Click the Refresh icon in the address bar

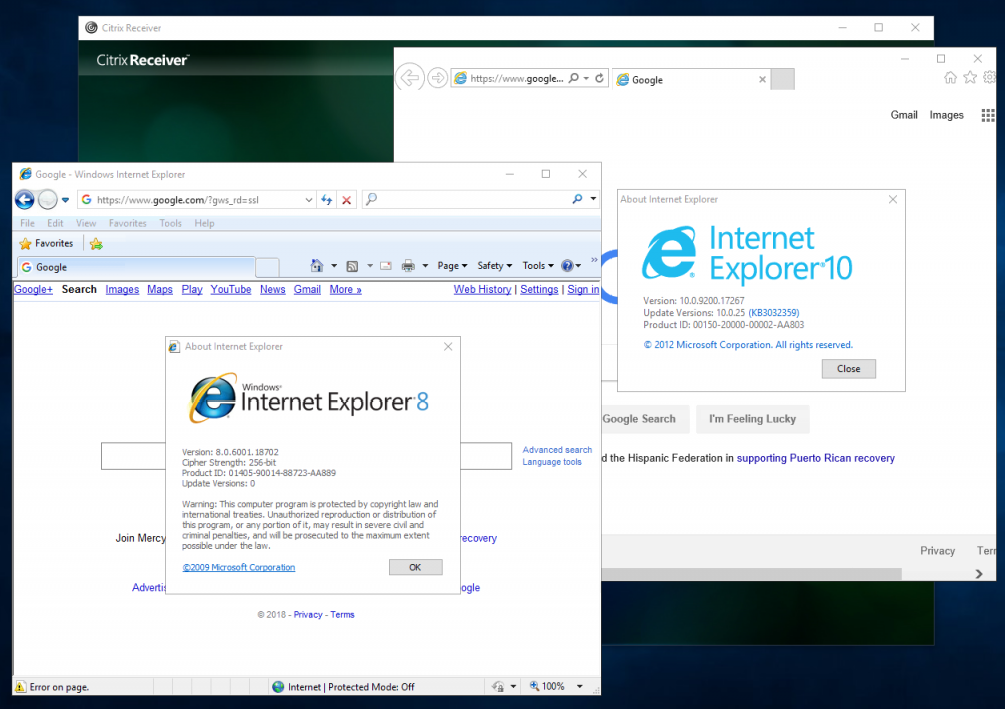point(326,199)
